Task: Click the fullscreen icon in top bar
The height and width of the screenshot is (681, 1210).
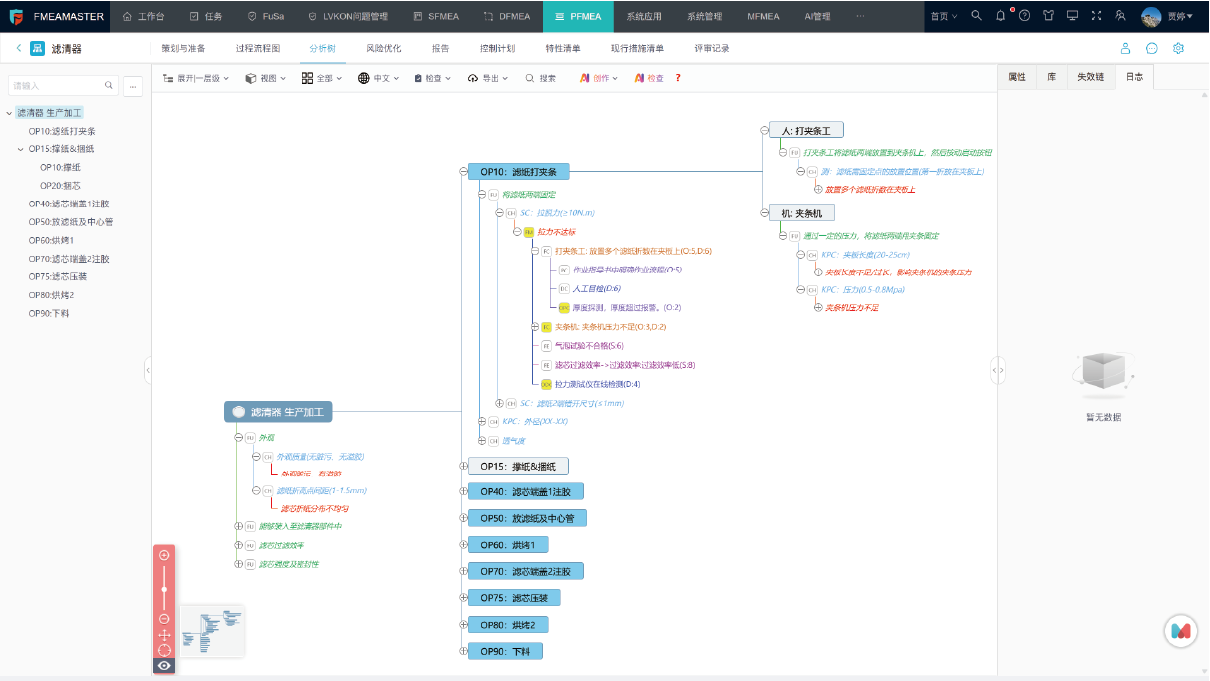Action: pyautogui.click(x=1097, y=16)
